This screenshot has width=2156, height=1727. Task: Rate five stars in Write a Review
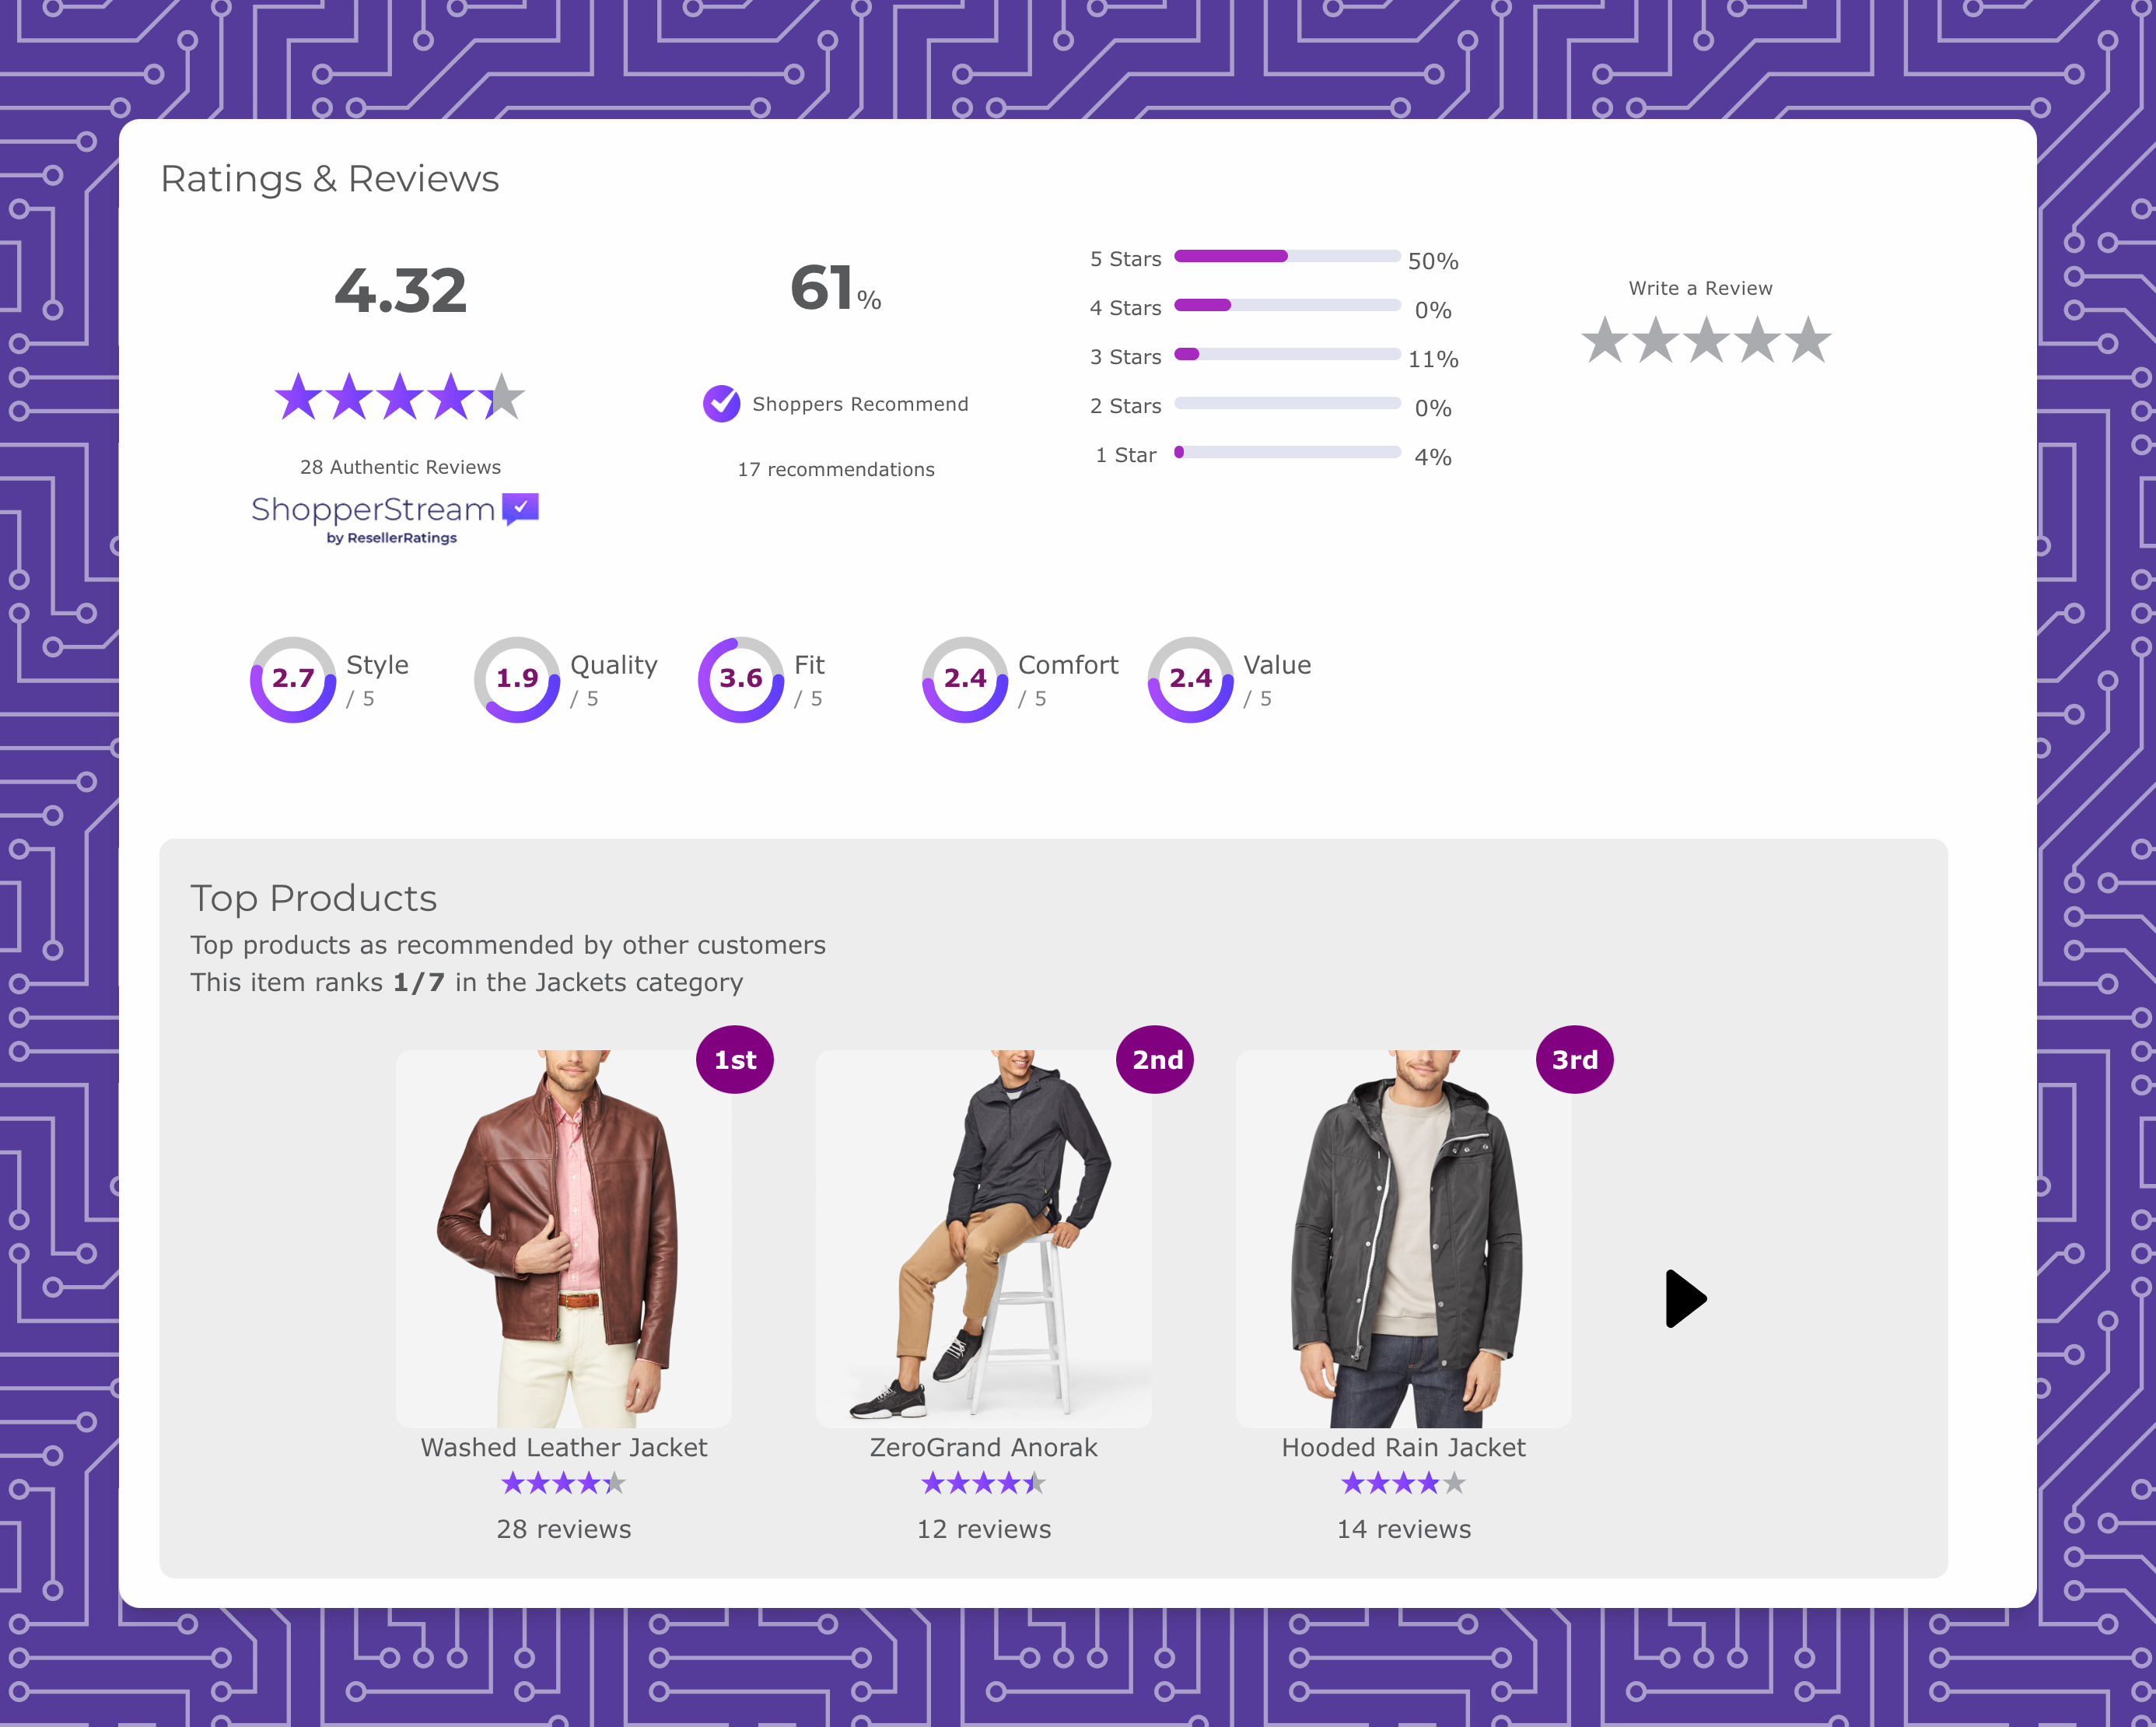(x=1808, y=340)
